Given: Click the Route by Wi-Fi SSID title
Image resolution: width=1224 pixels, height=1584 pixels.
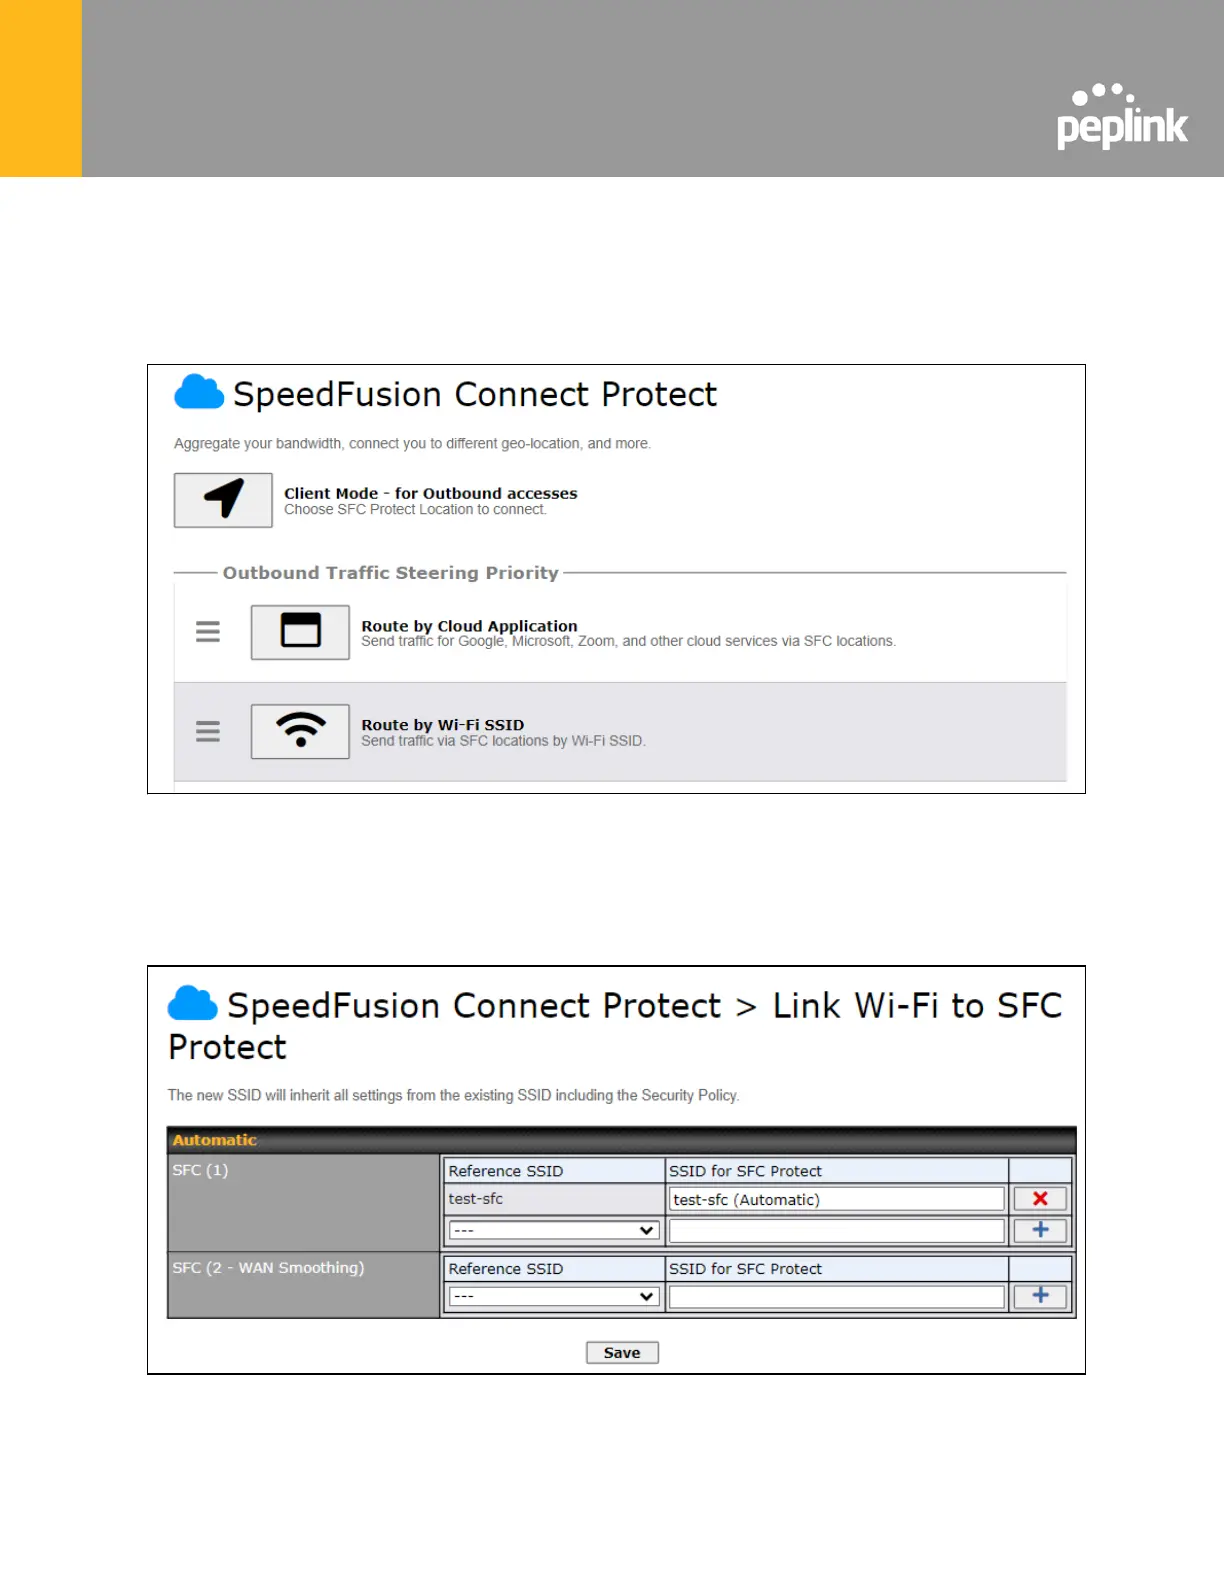Looking at the screenshot, I should click(x=442, y=725).
